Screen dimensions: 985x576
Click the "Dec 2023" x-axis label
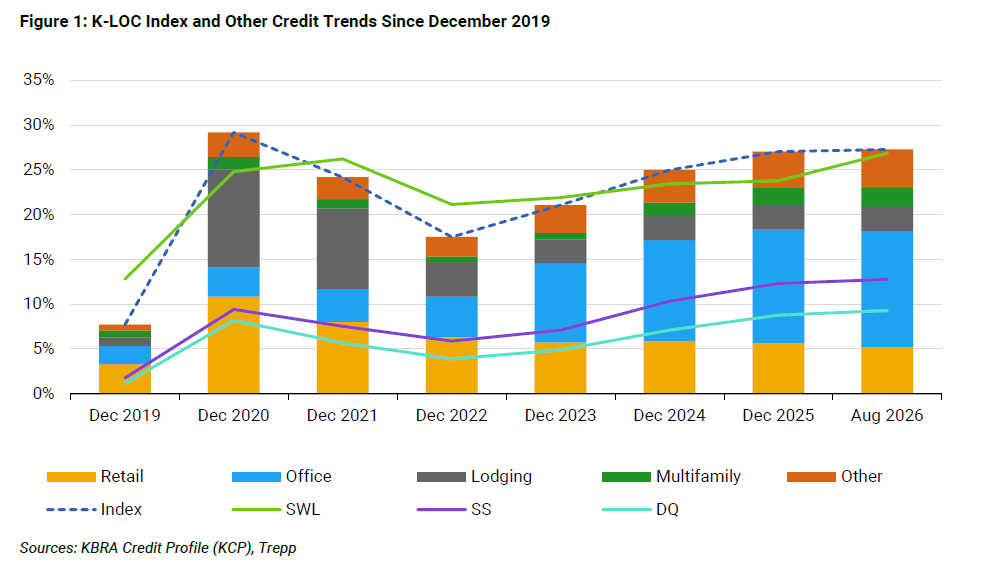(560, 416)
